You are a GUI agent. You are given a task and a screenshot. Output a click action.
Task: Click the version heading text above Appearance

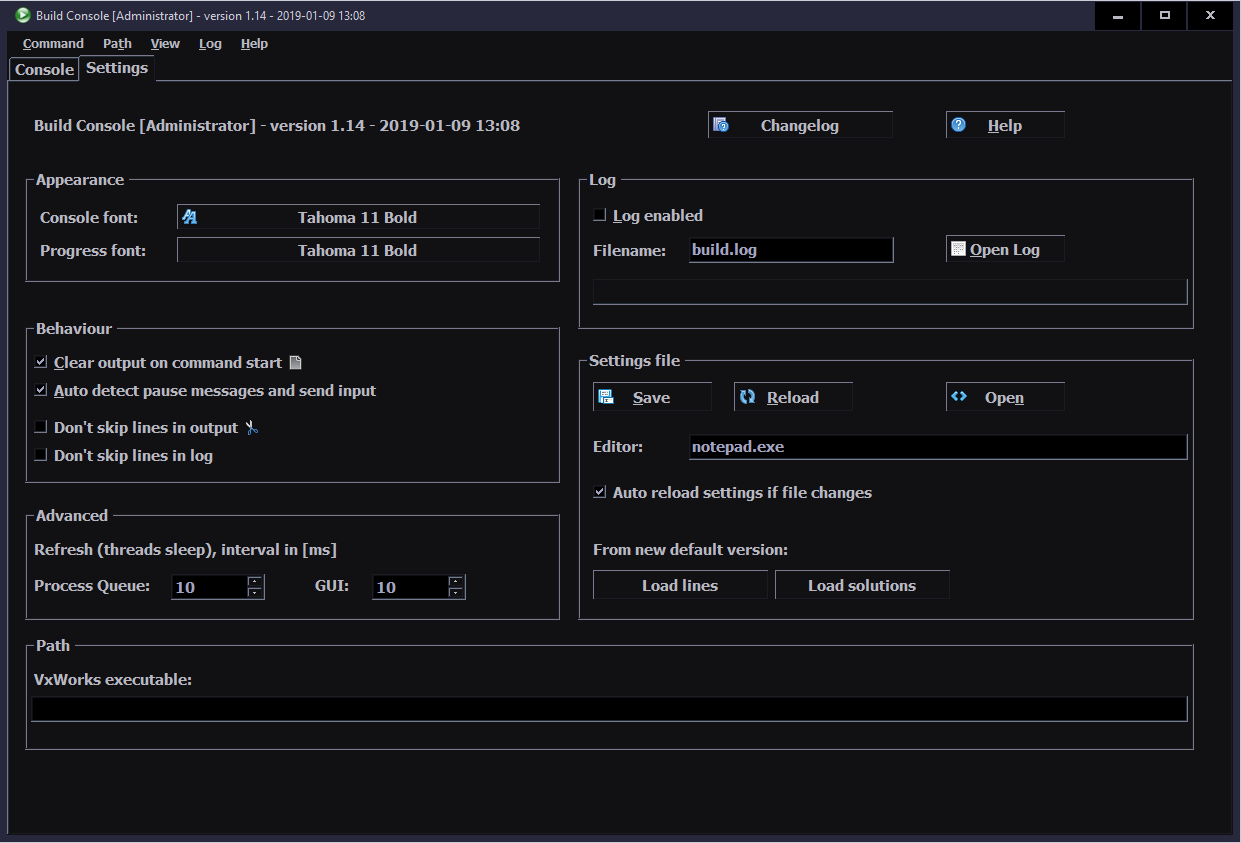coord(277,125)
